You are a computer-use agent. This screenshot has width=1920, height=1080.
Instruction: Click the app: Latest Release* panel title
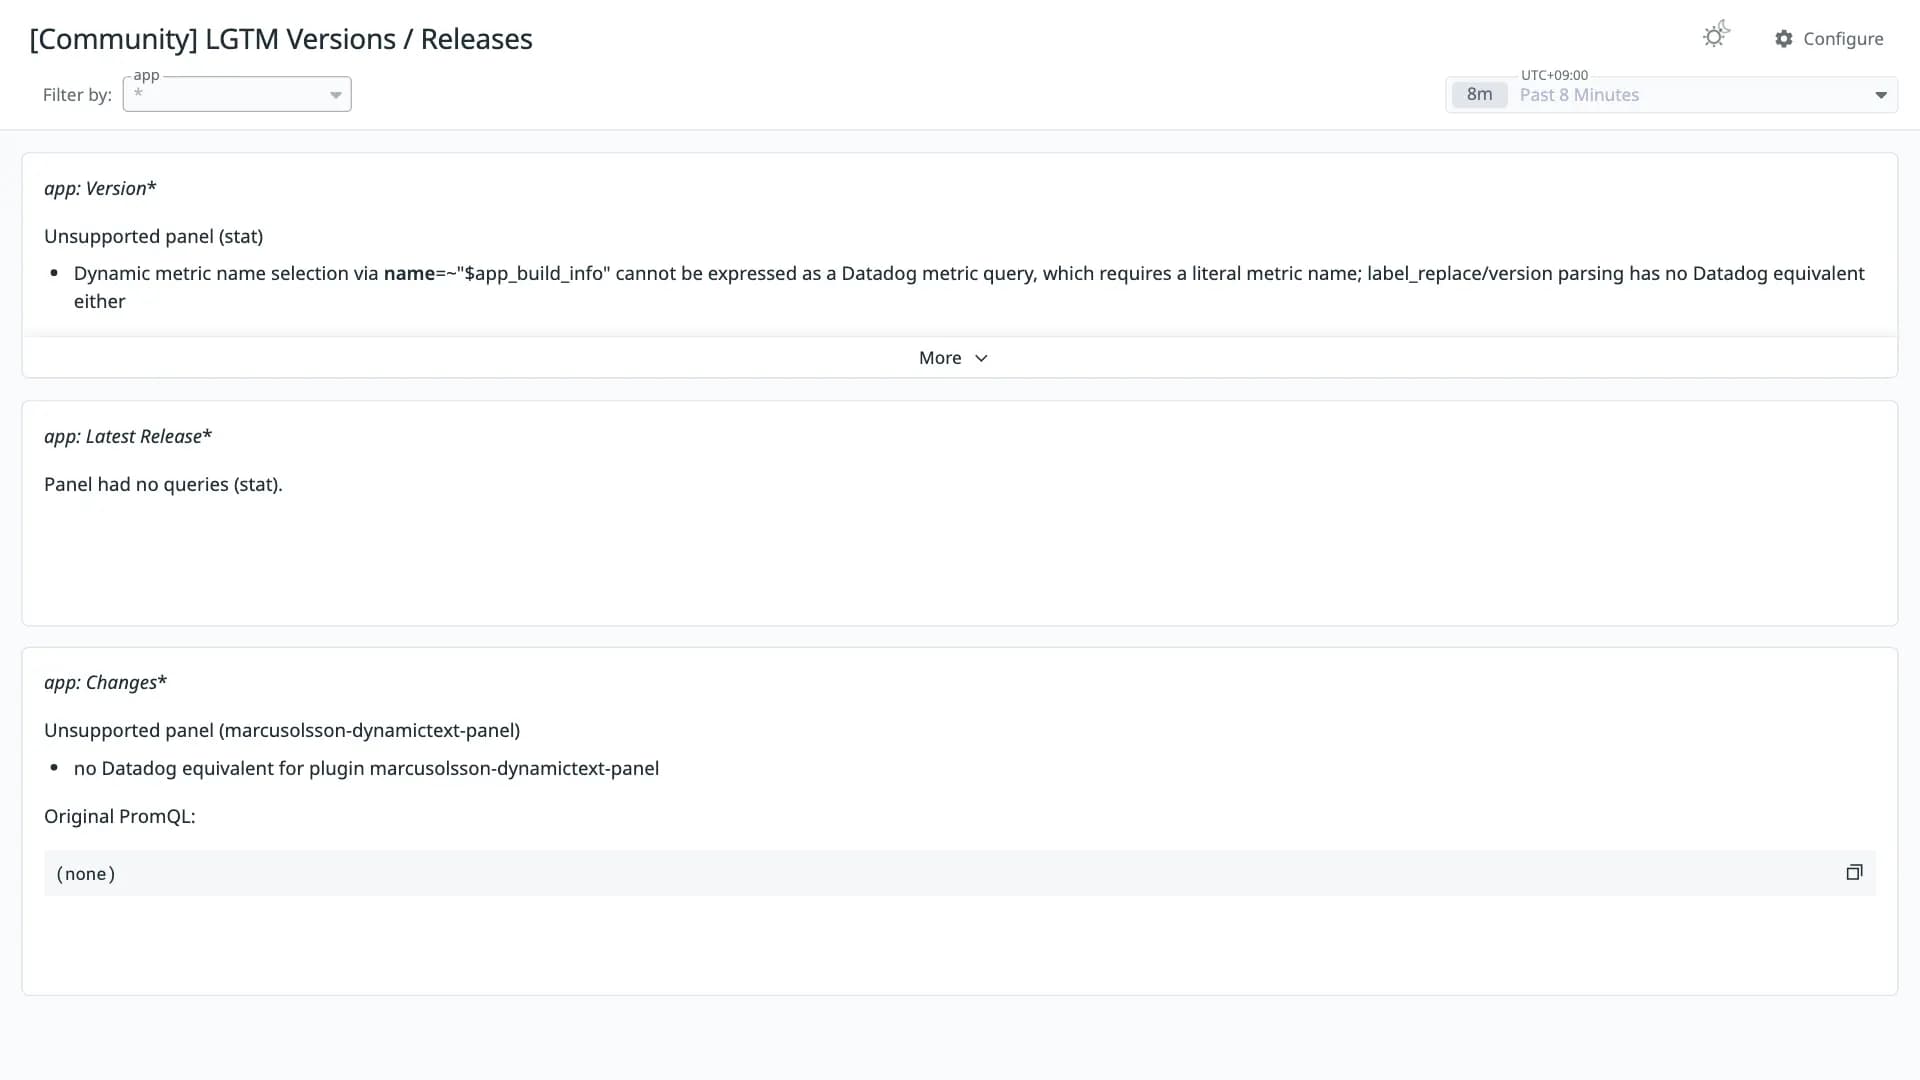128,436
